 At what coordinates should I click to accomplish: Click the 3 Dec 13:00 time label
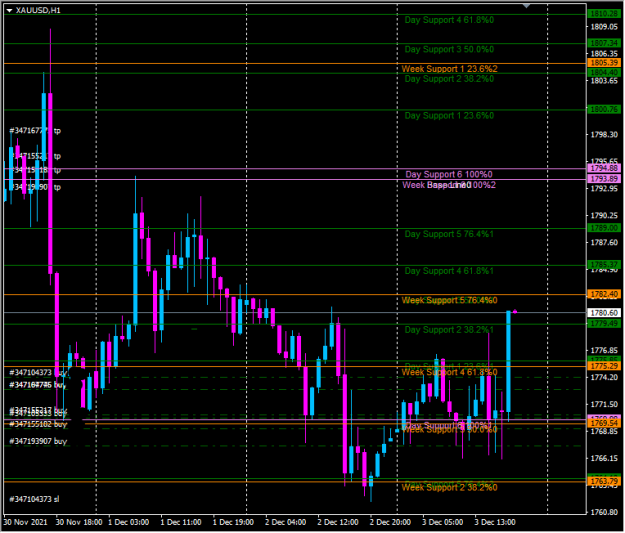[495, 522]
